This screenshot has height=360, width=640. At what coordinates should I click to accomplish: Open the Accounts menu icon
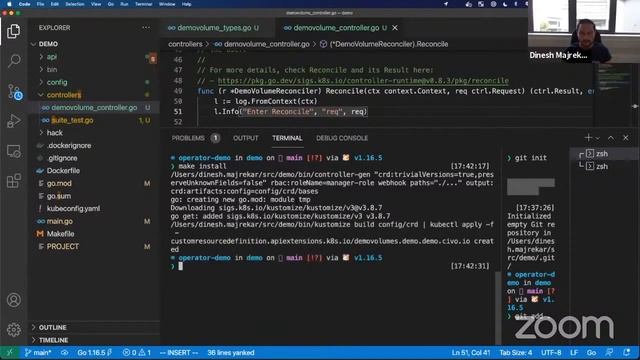(x=13, y=300)
